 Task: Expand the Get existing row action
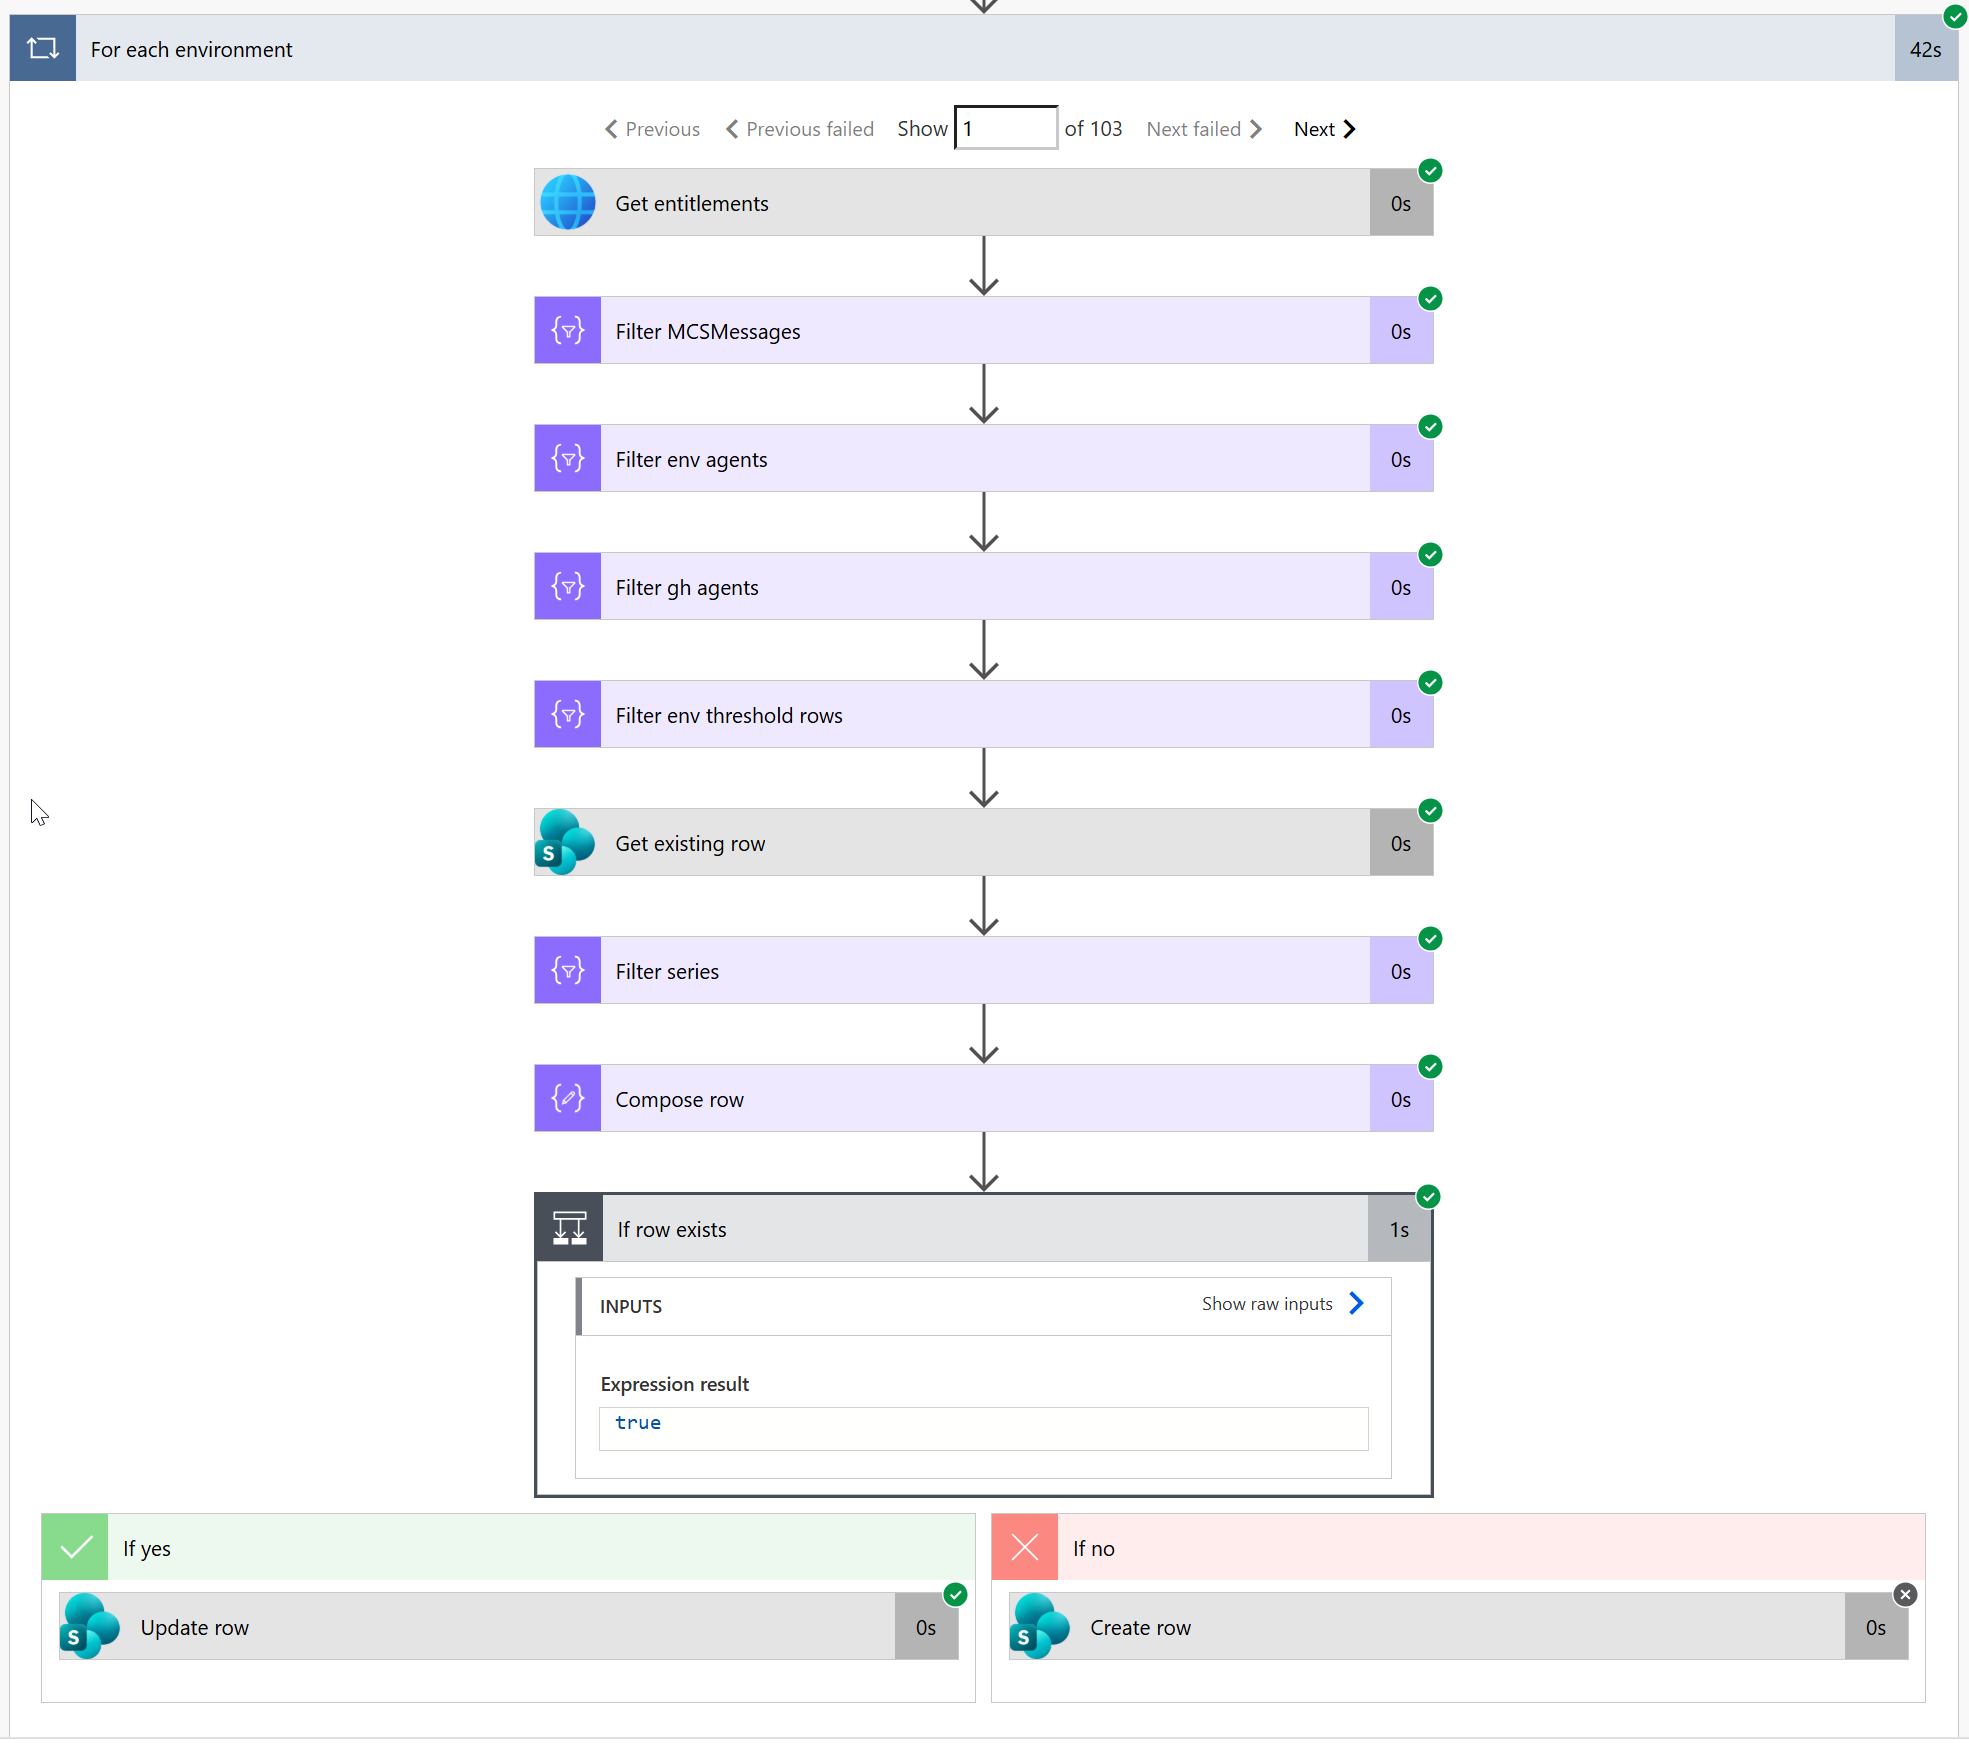coord(984,843)
